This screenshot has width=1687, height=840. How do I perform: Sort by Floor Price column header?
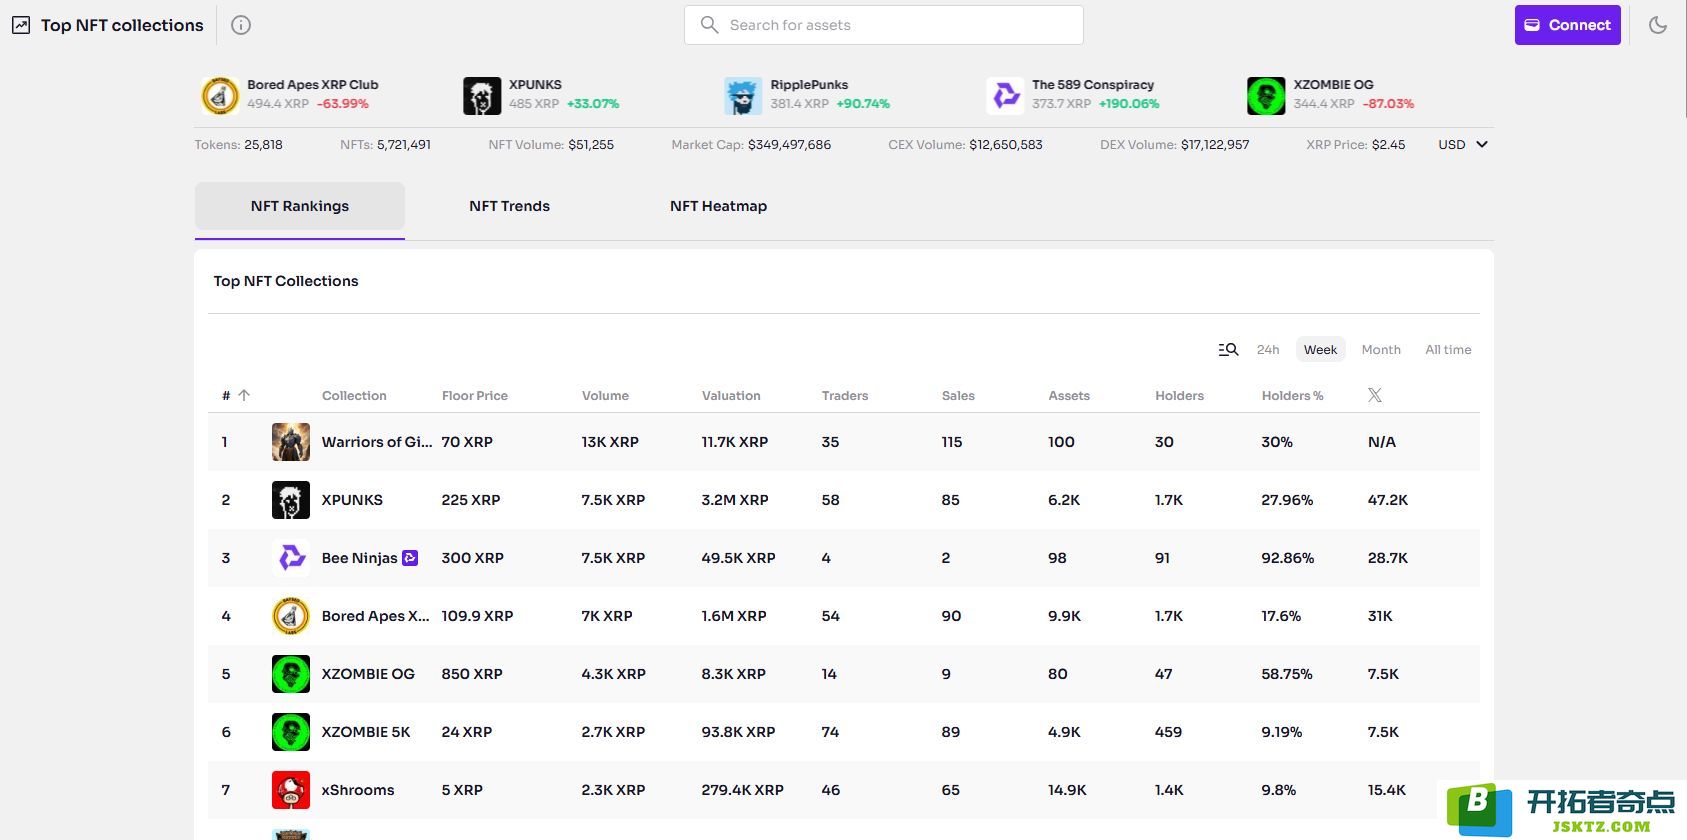(475, 396)
